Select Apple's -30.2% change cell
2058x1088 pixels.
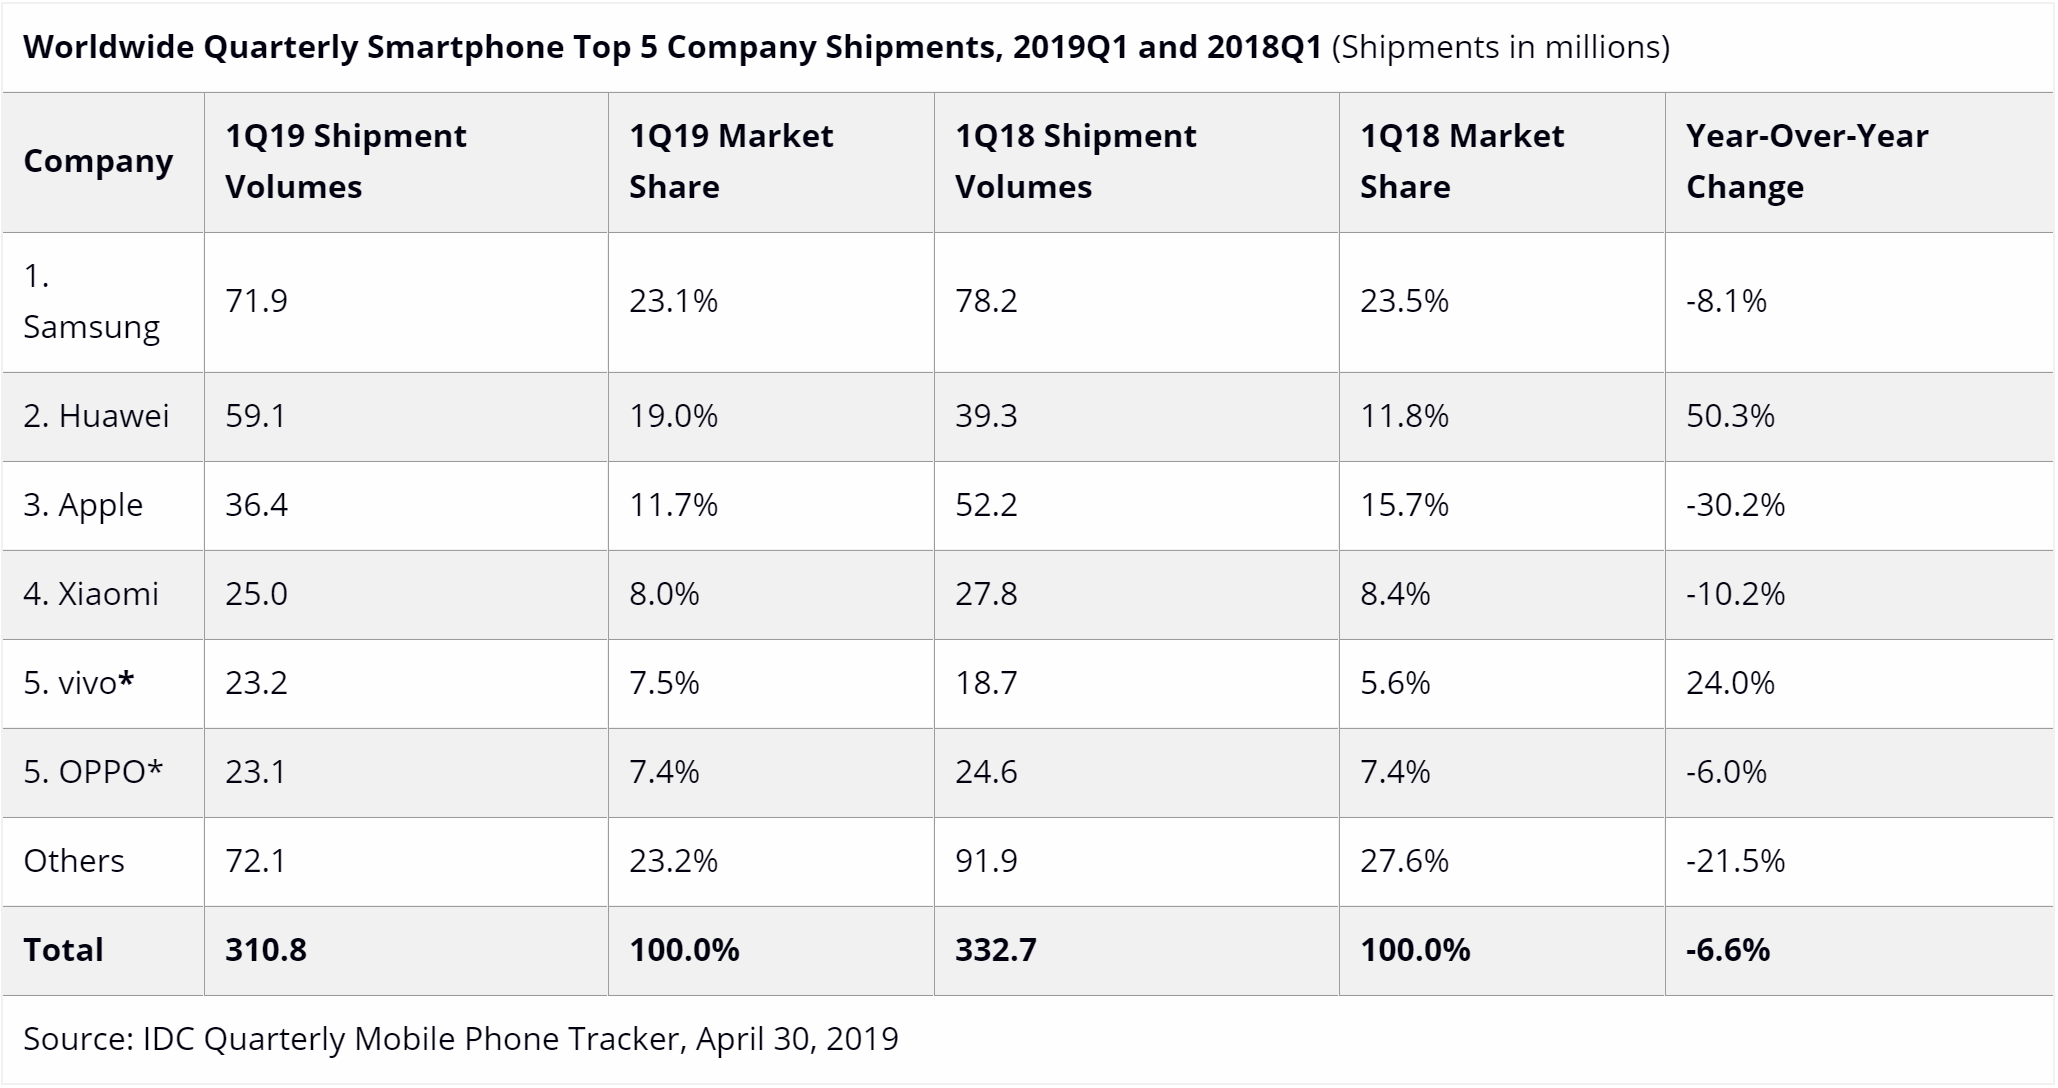[1735, 505]
